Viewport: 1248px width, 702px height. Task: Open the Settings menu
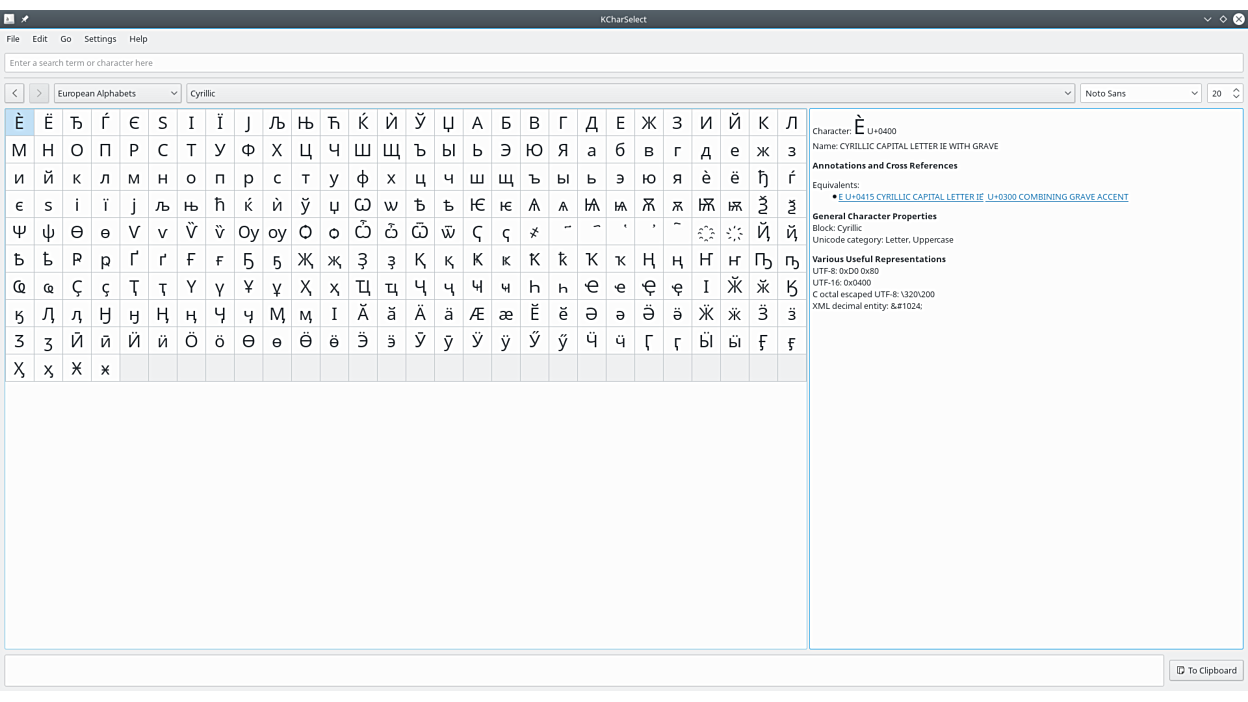[100, 39]
